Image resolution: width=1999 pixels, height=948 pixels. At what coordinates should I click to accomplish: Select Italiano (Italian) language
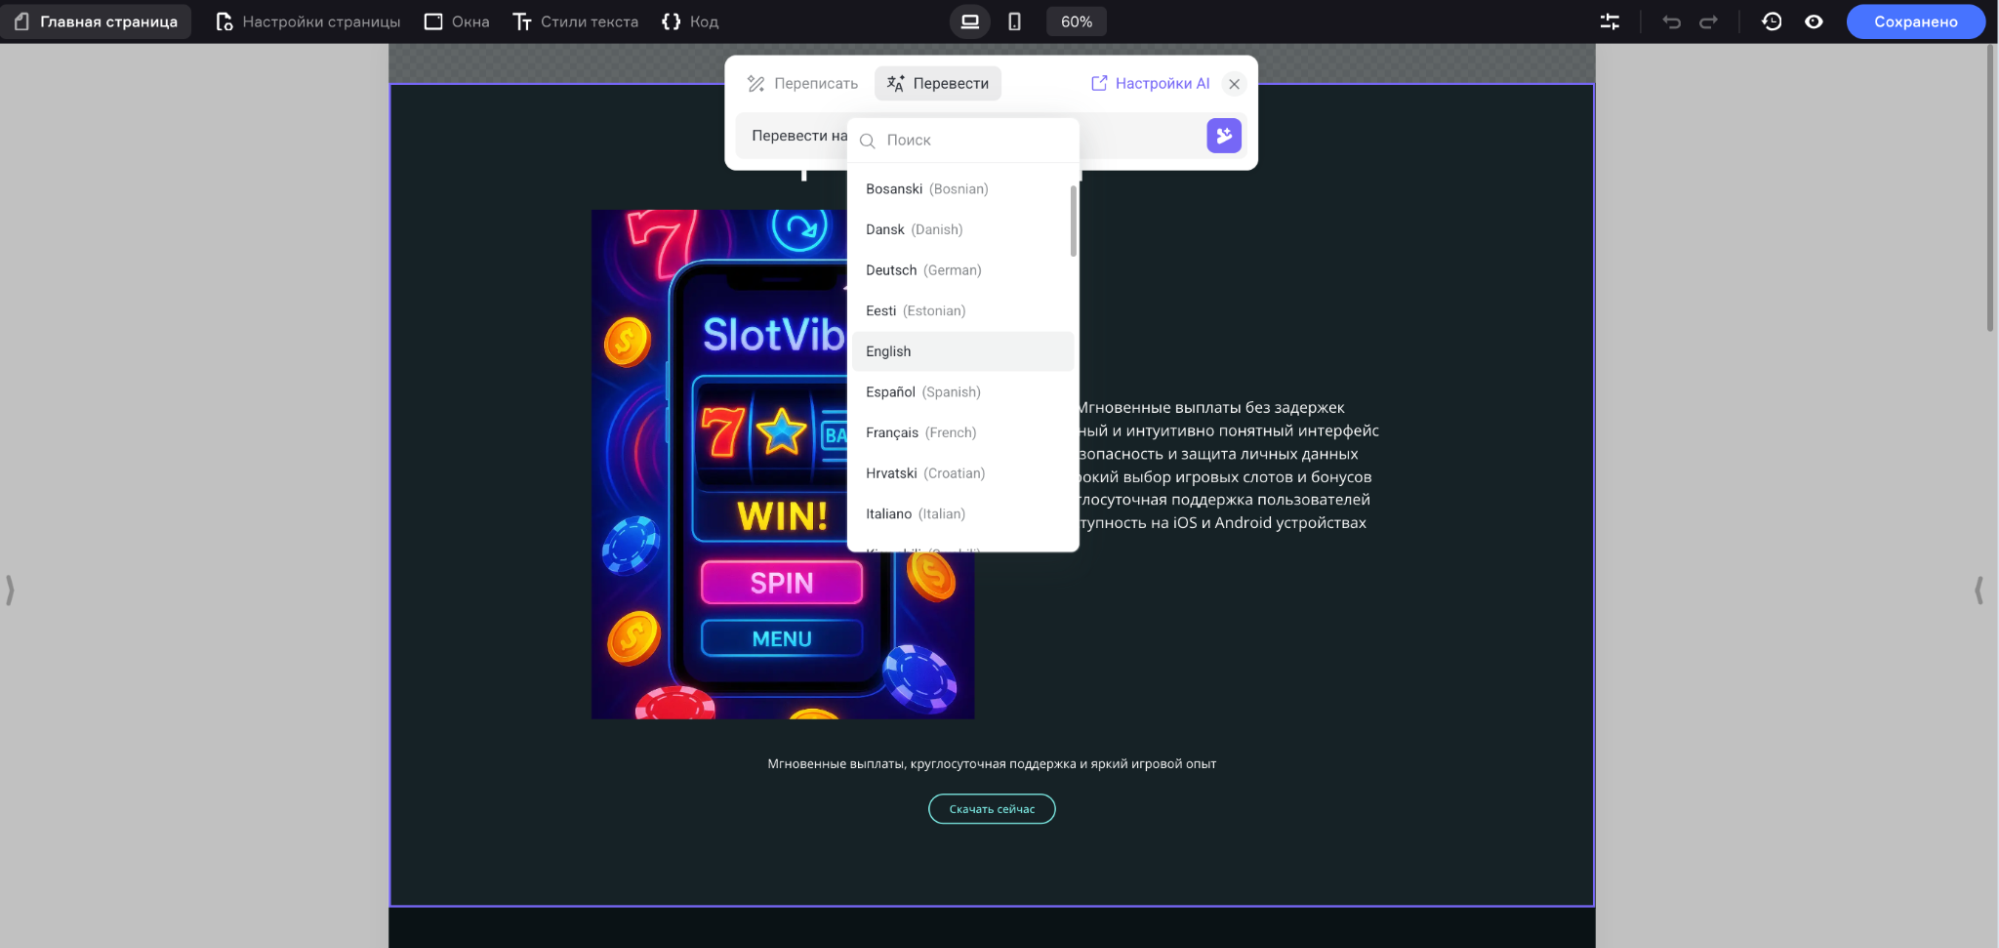click(x=962, y=514)
